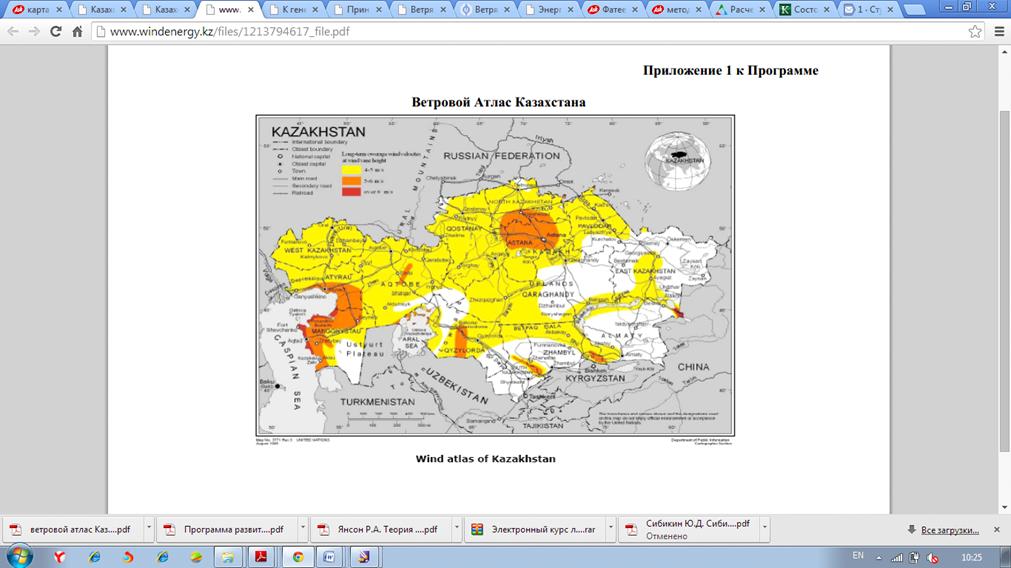Expand menu for Электронный курс rar download
Screen dimensions: 1011x568
point(610,529)
